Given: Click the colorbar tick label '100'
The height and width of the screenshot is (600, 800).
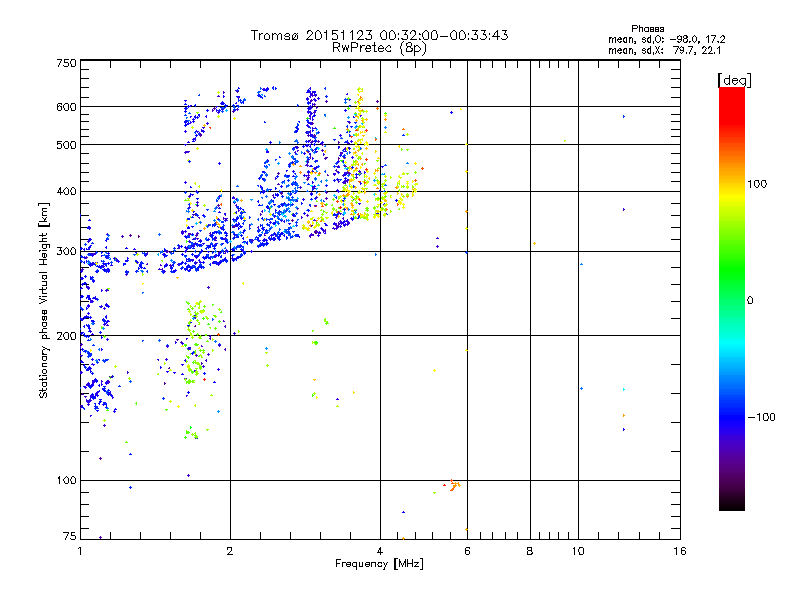Looking at the screenshot, I should pos(757,184).
